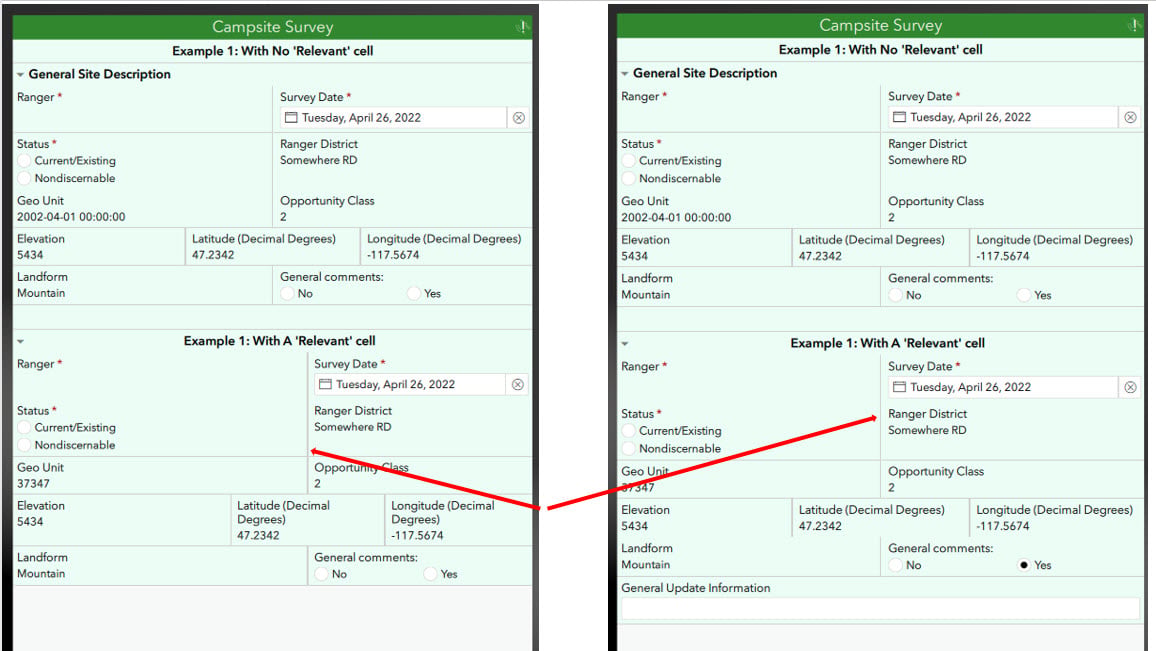Select Nondiscernable in right survey's second section
The height and width of the screenshot is (651, 1156).
tap(629, 448)
